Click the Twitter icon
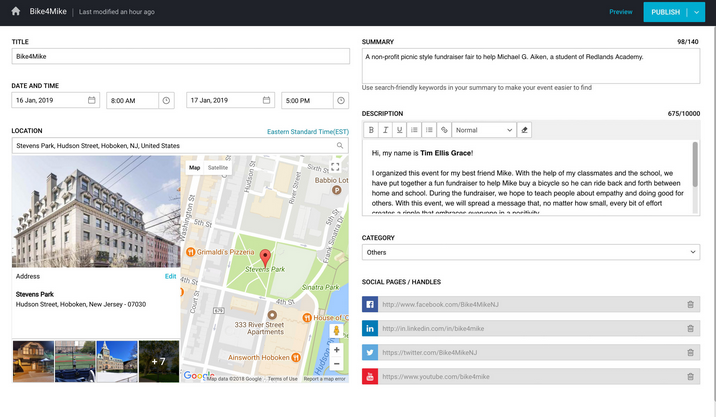 (x=370, y=353)
